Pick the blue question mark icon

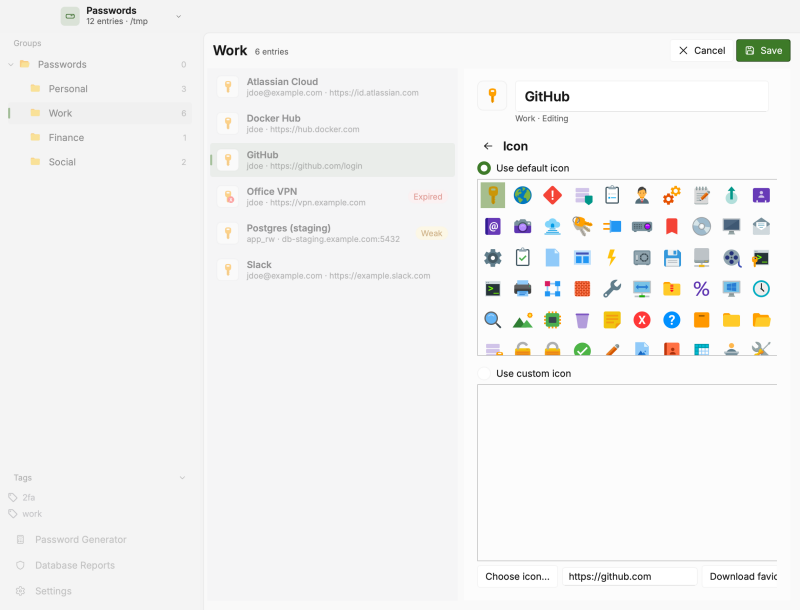click(x=672, y=320)
